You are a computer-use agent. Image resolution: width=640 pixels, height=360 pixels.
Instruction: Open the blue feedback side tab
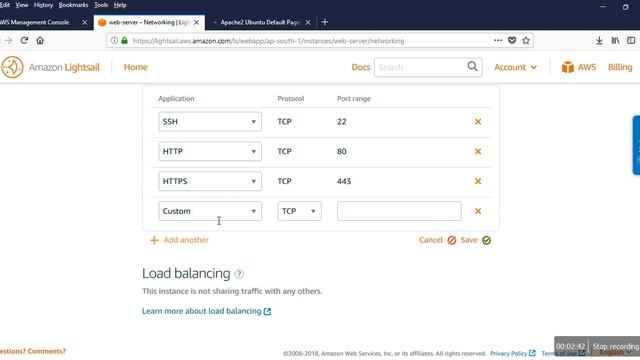636,145
